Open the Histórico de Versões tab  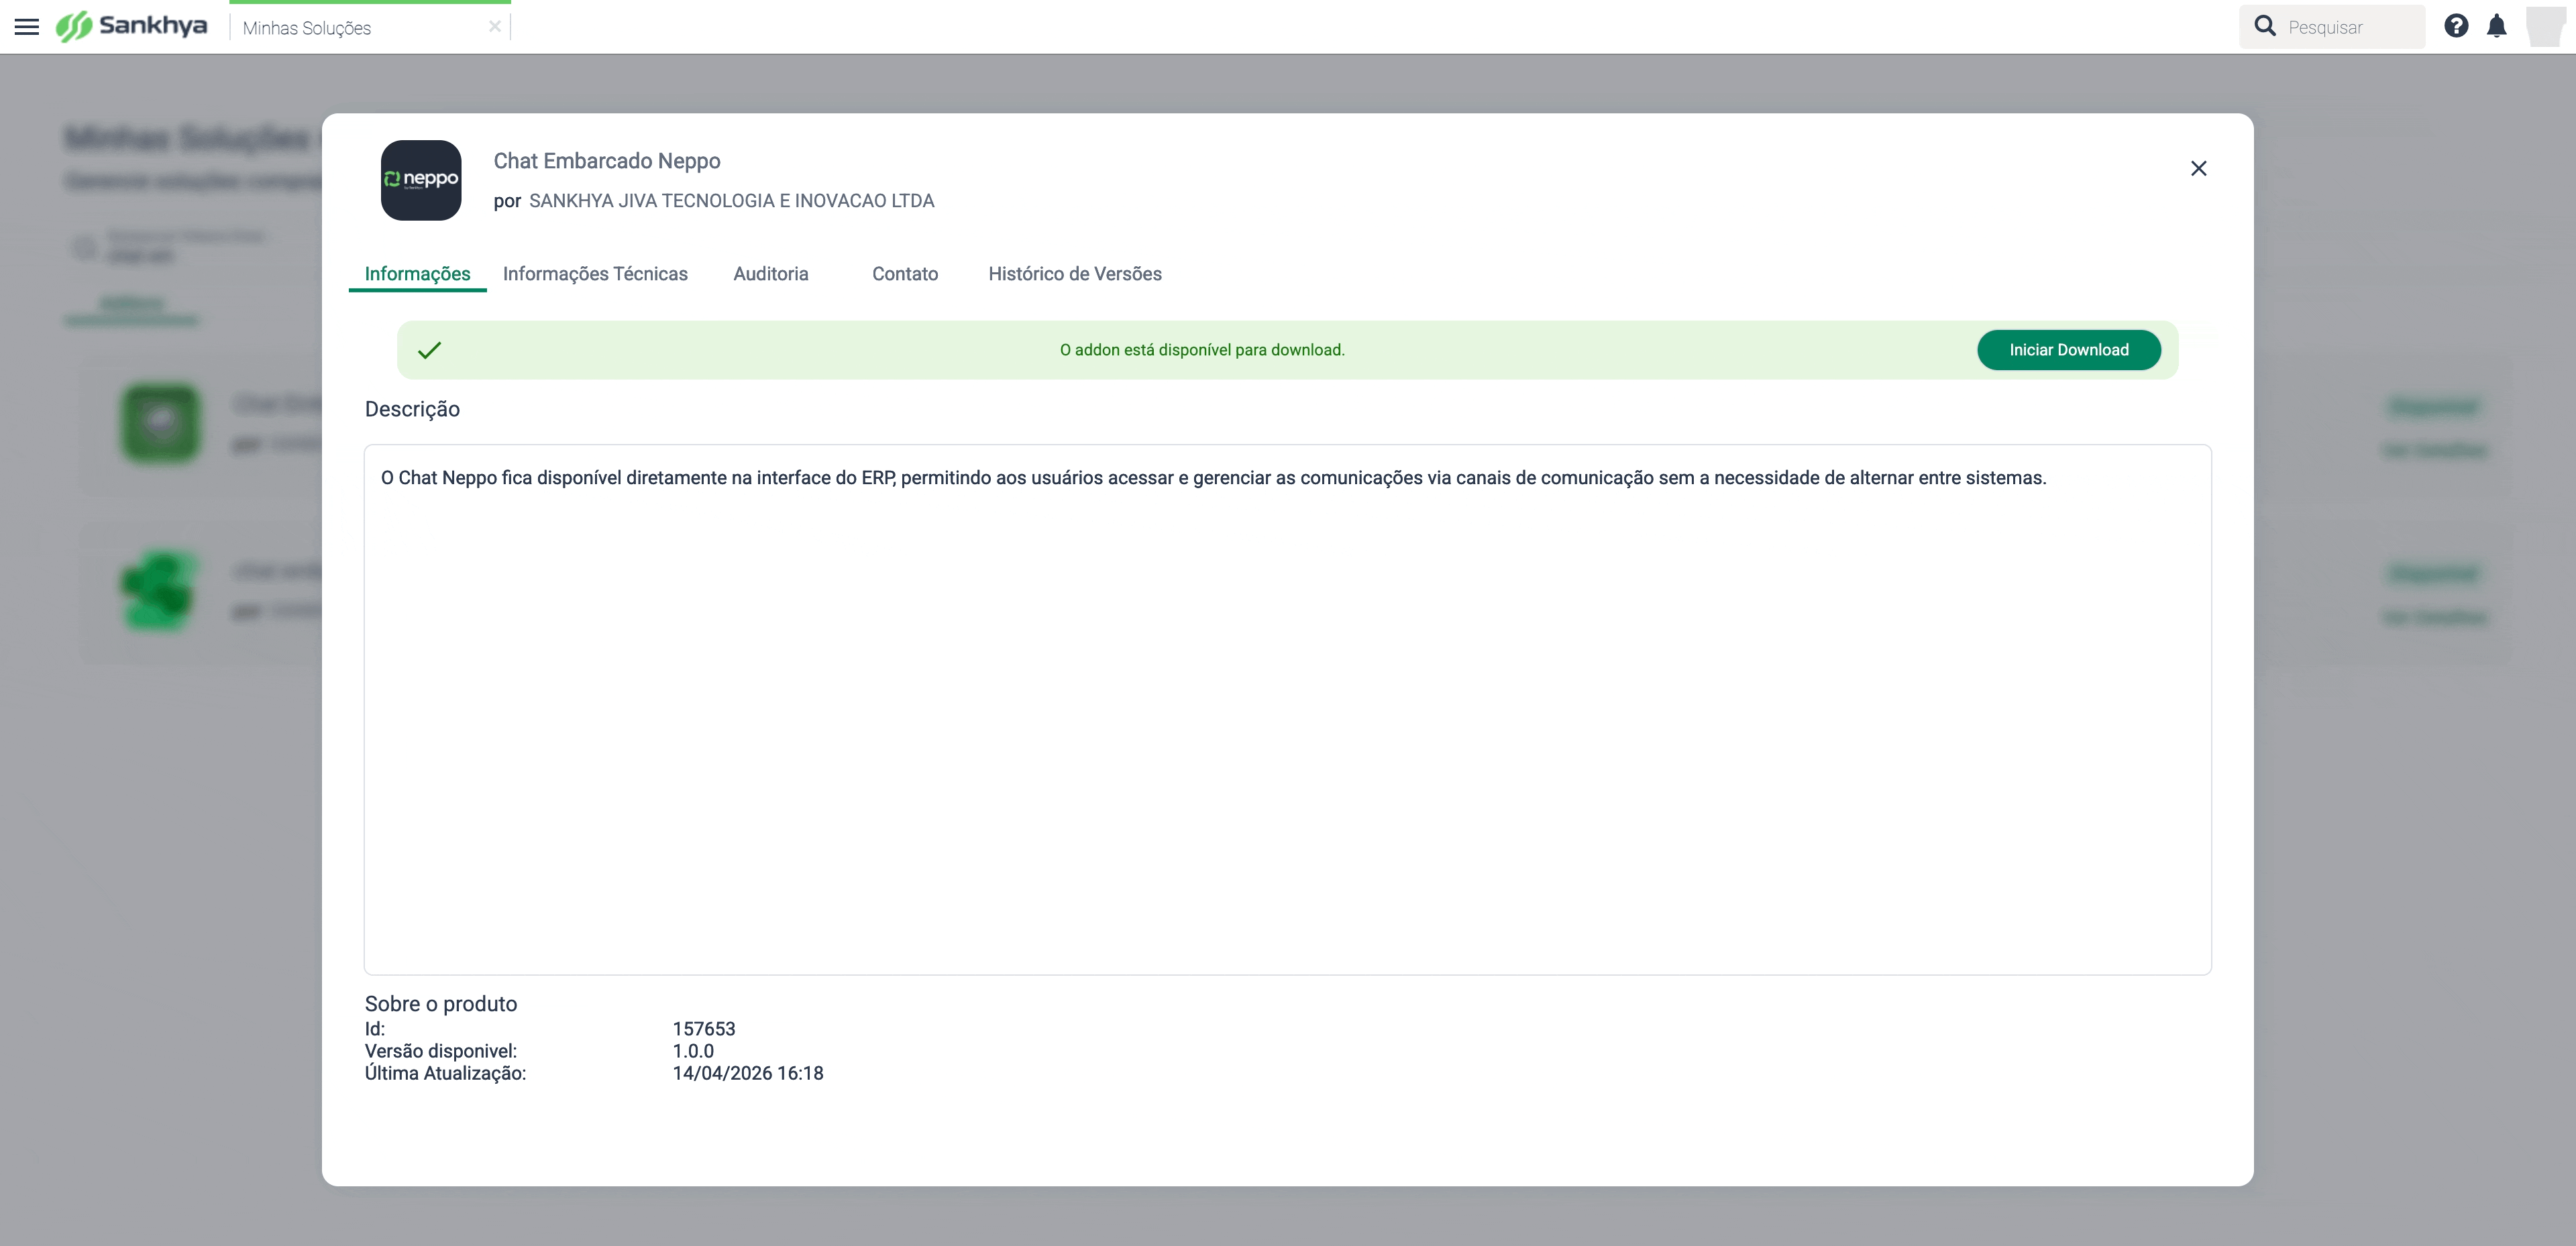pyautogui.click(x=1075, y=274)
